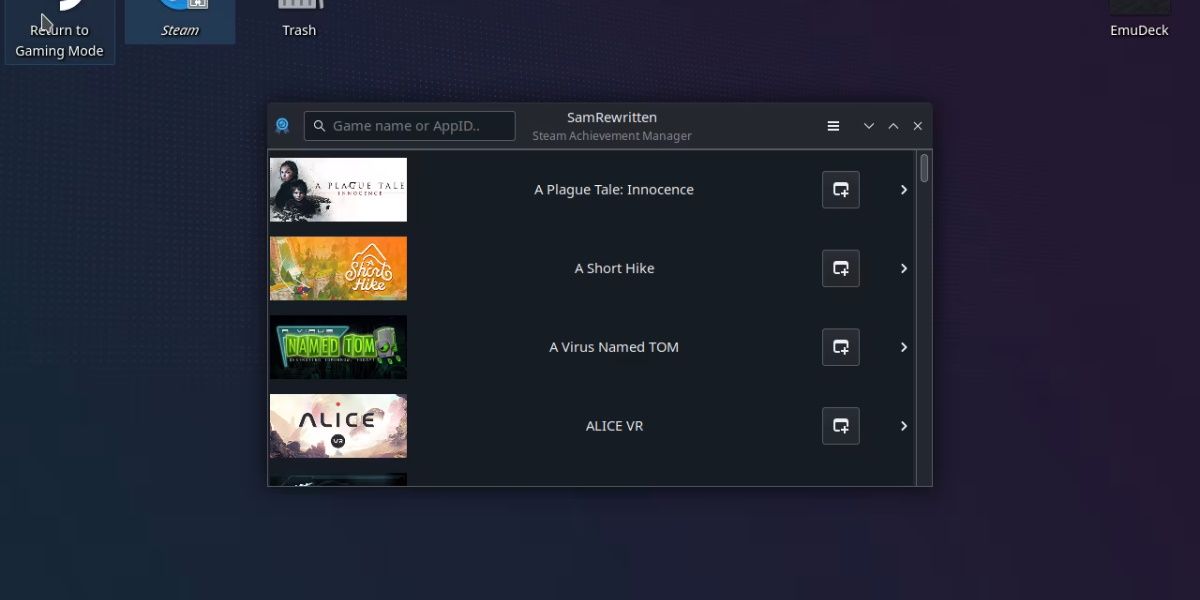Click the magnifier icon in the search bar
Image resolution: width=1200 pixels, height=600 pixels.
[319, 125]
